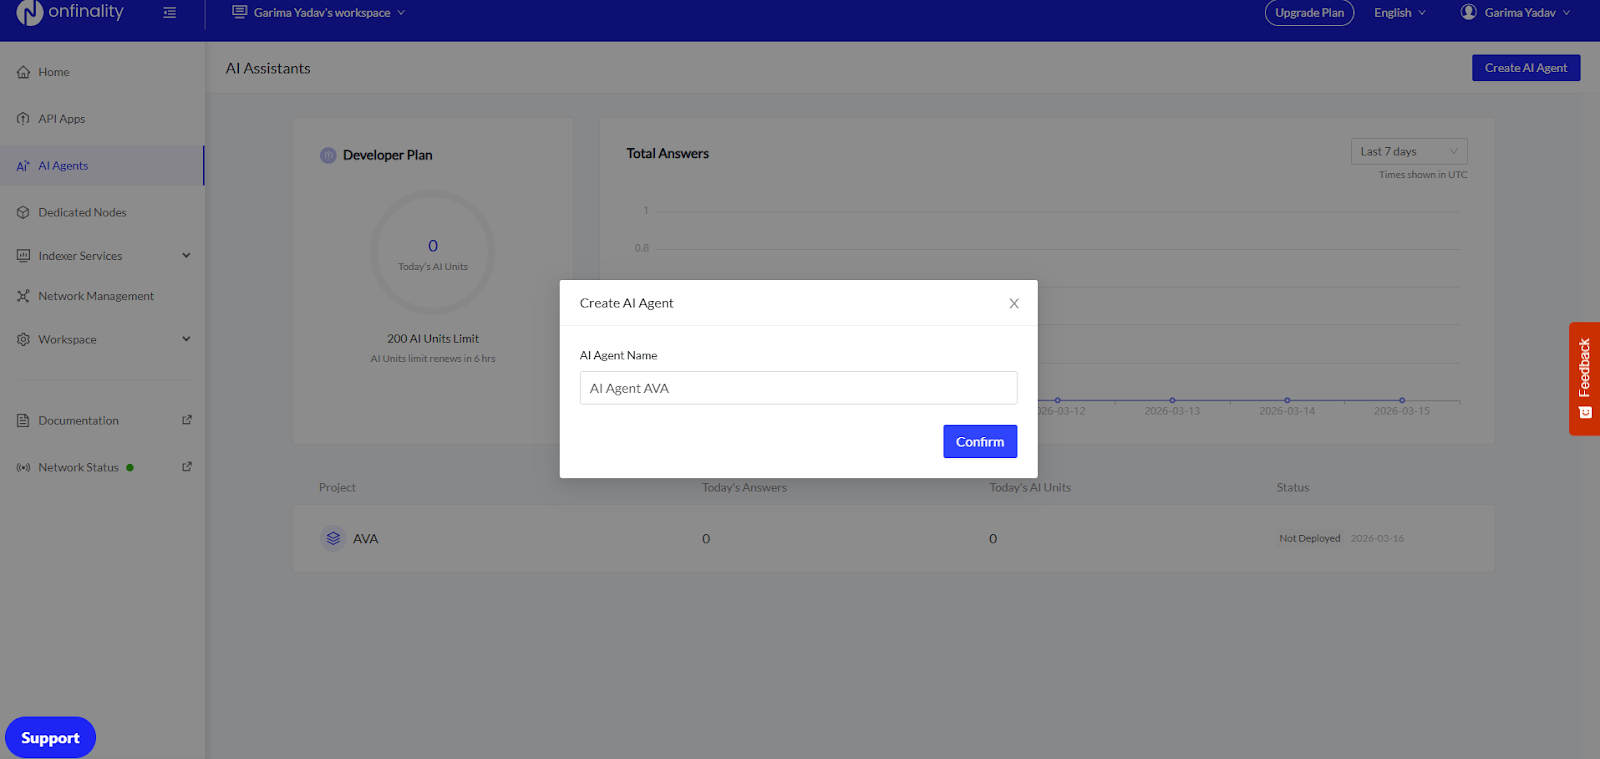Viewport: 1600px width, 759px height.
Task: Click the Project column header
Action: 337,488
